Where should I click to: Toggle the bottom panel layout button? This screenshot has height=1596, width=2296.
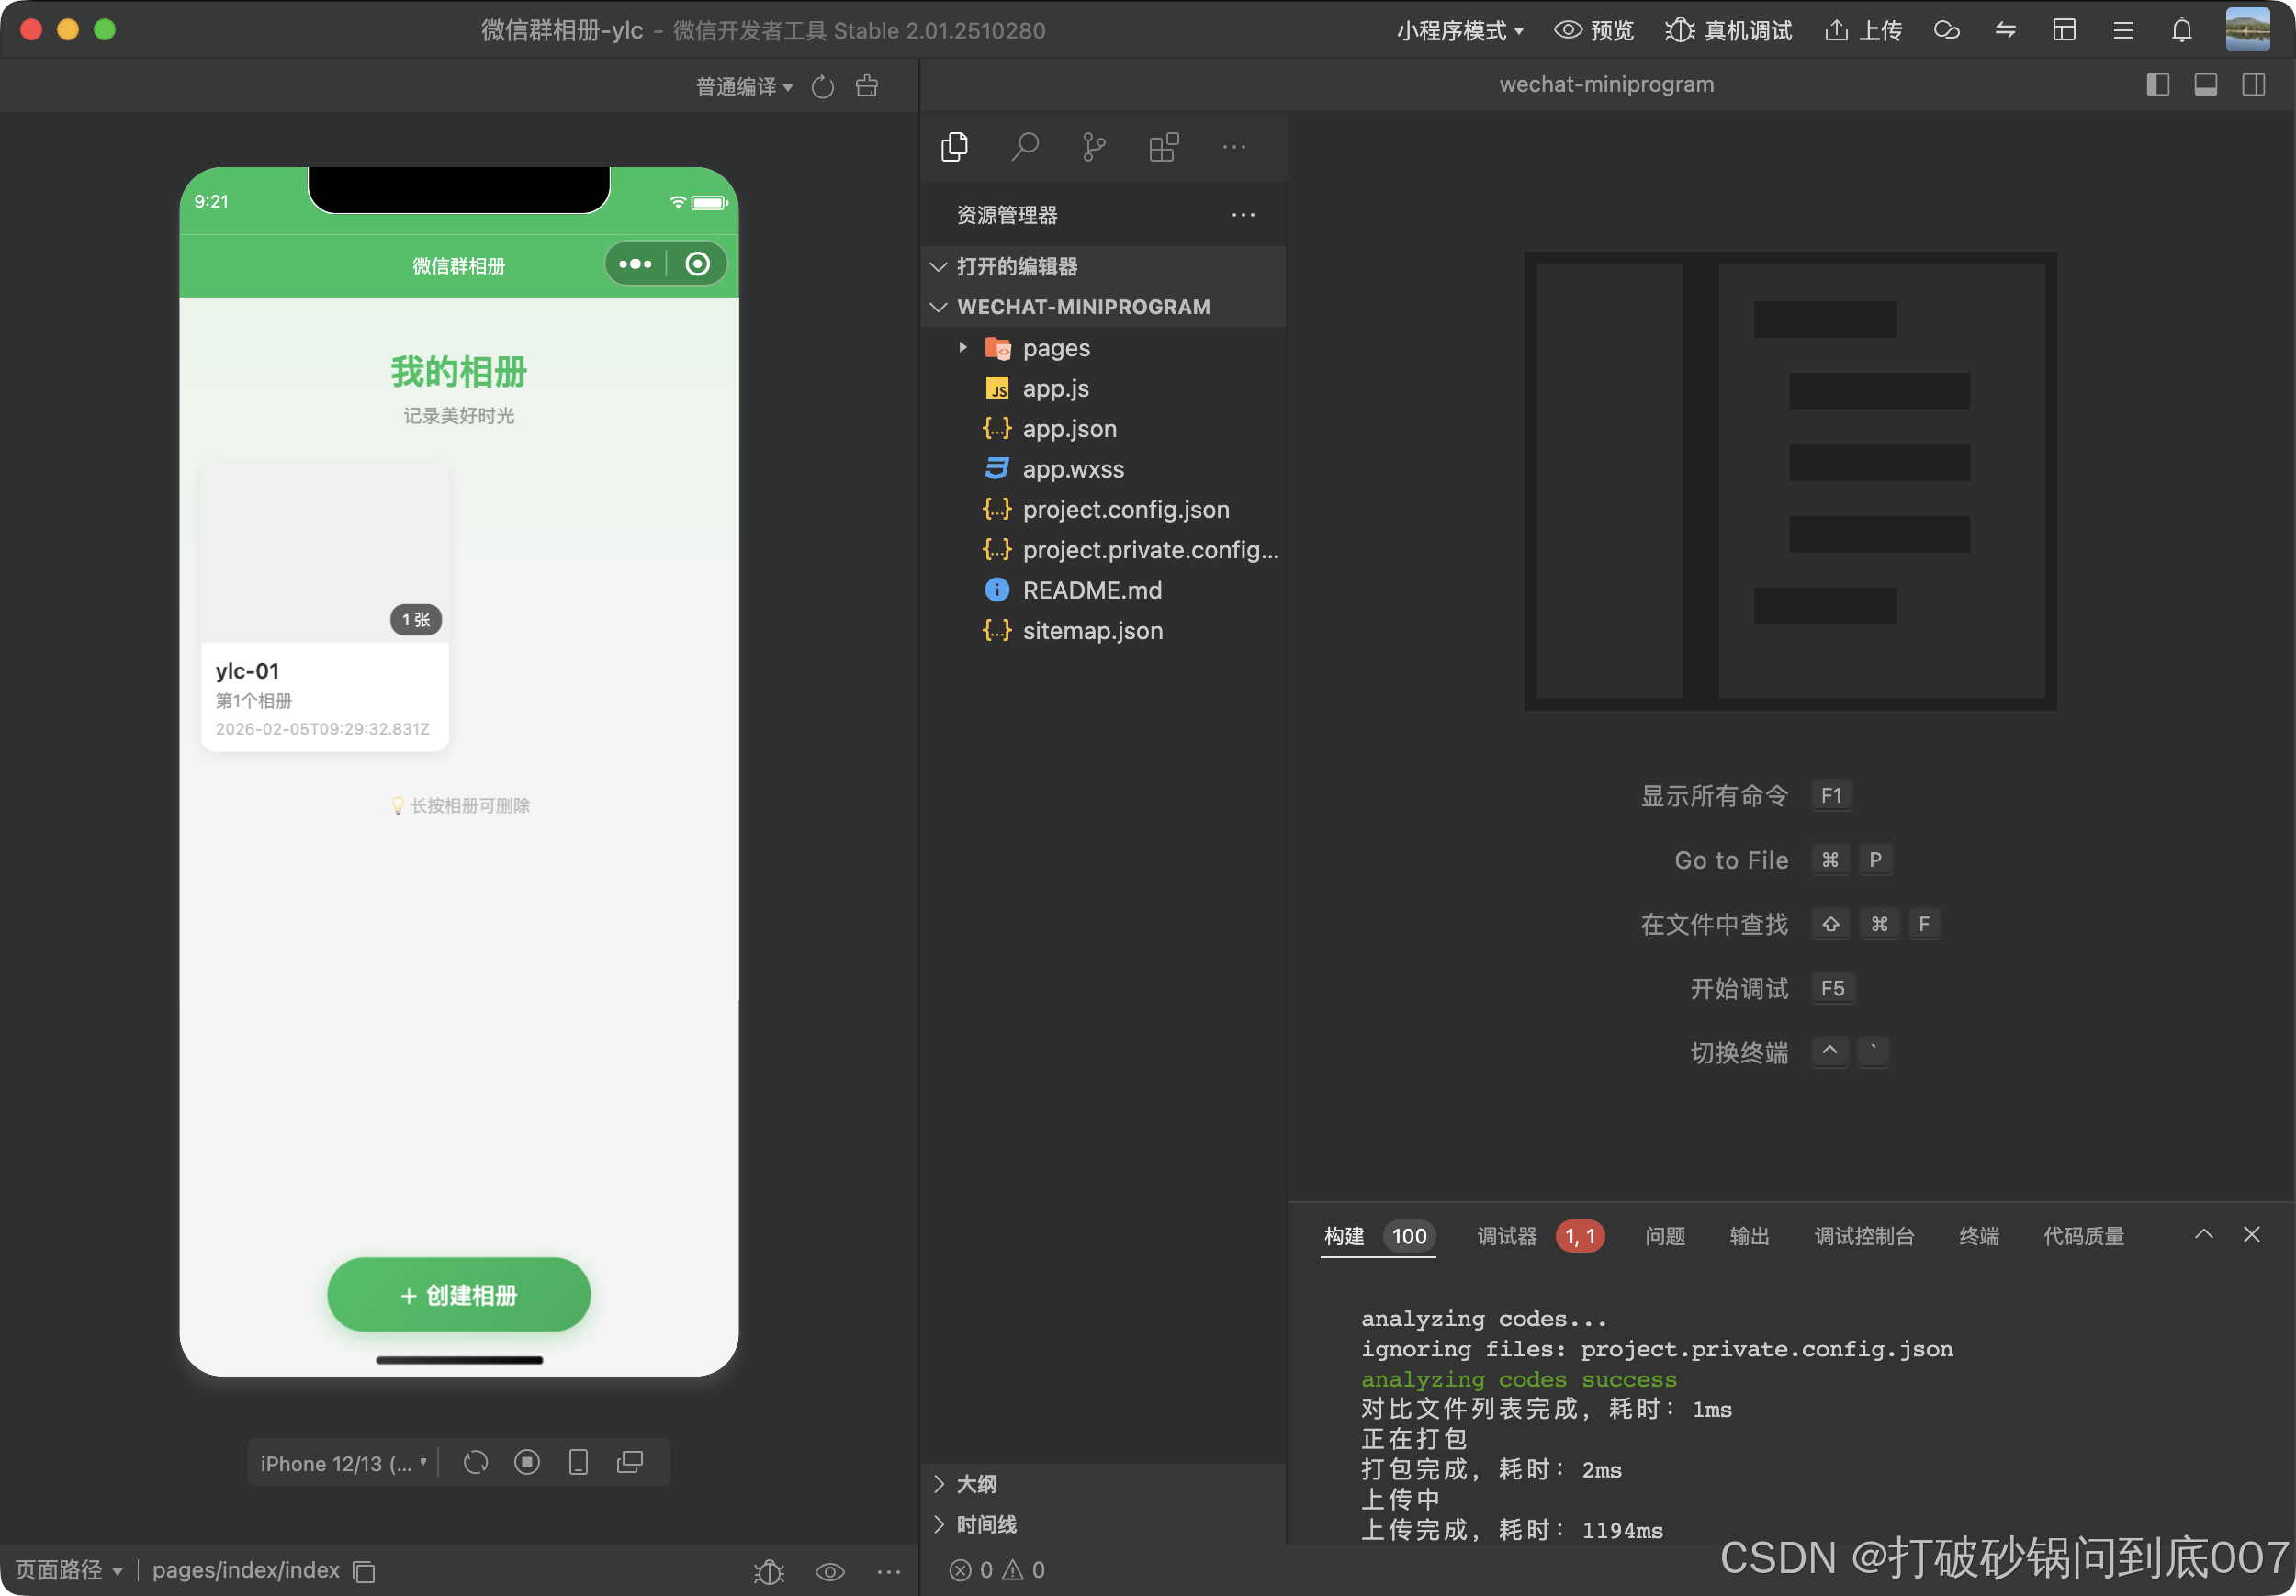[2205, 85]
